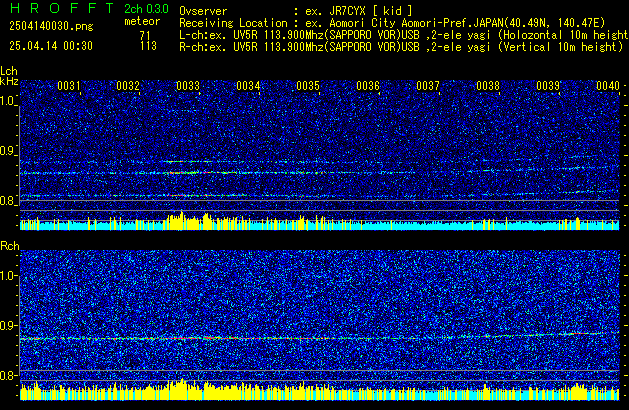The width and height of the screenshot is (629, 410).
Task: Select the 0033 time marker
Action: pyautogui.click(x=188, y=86)
